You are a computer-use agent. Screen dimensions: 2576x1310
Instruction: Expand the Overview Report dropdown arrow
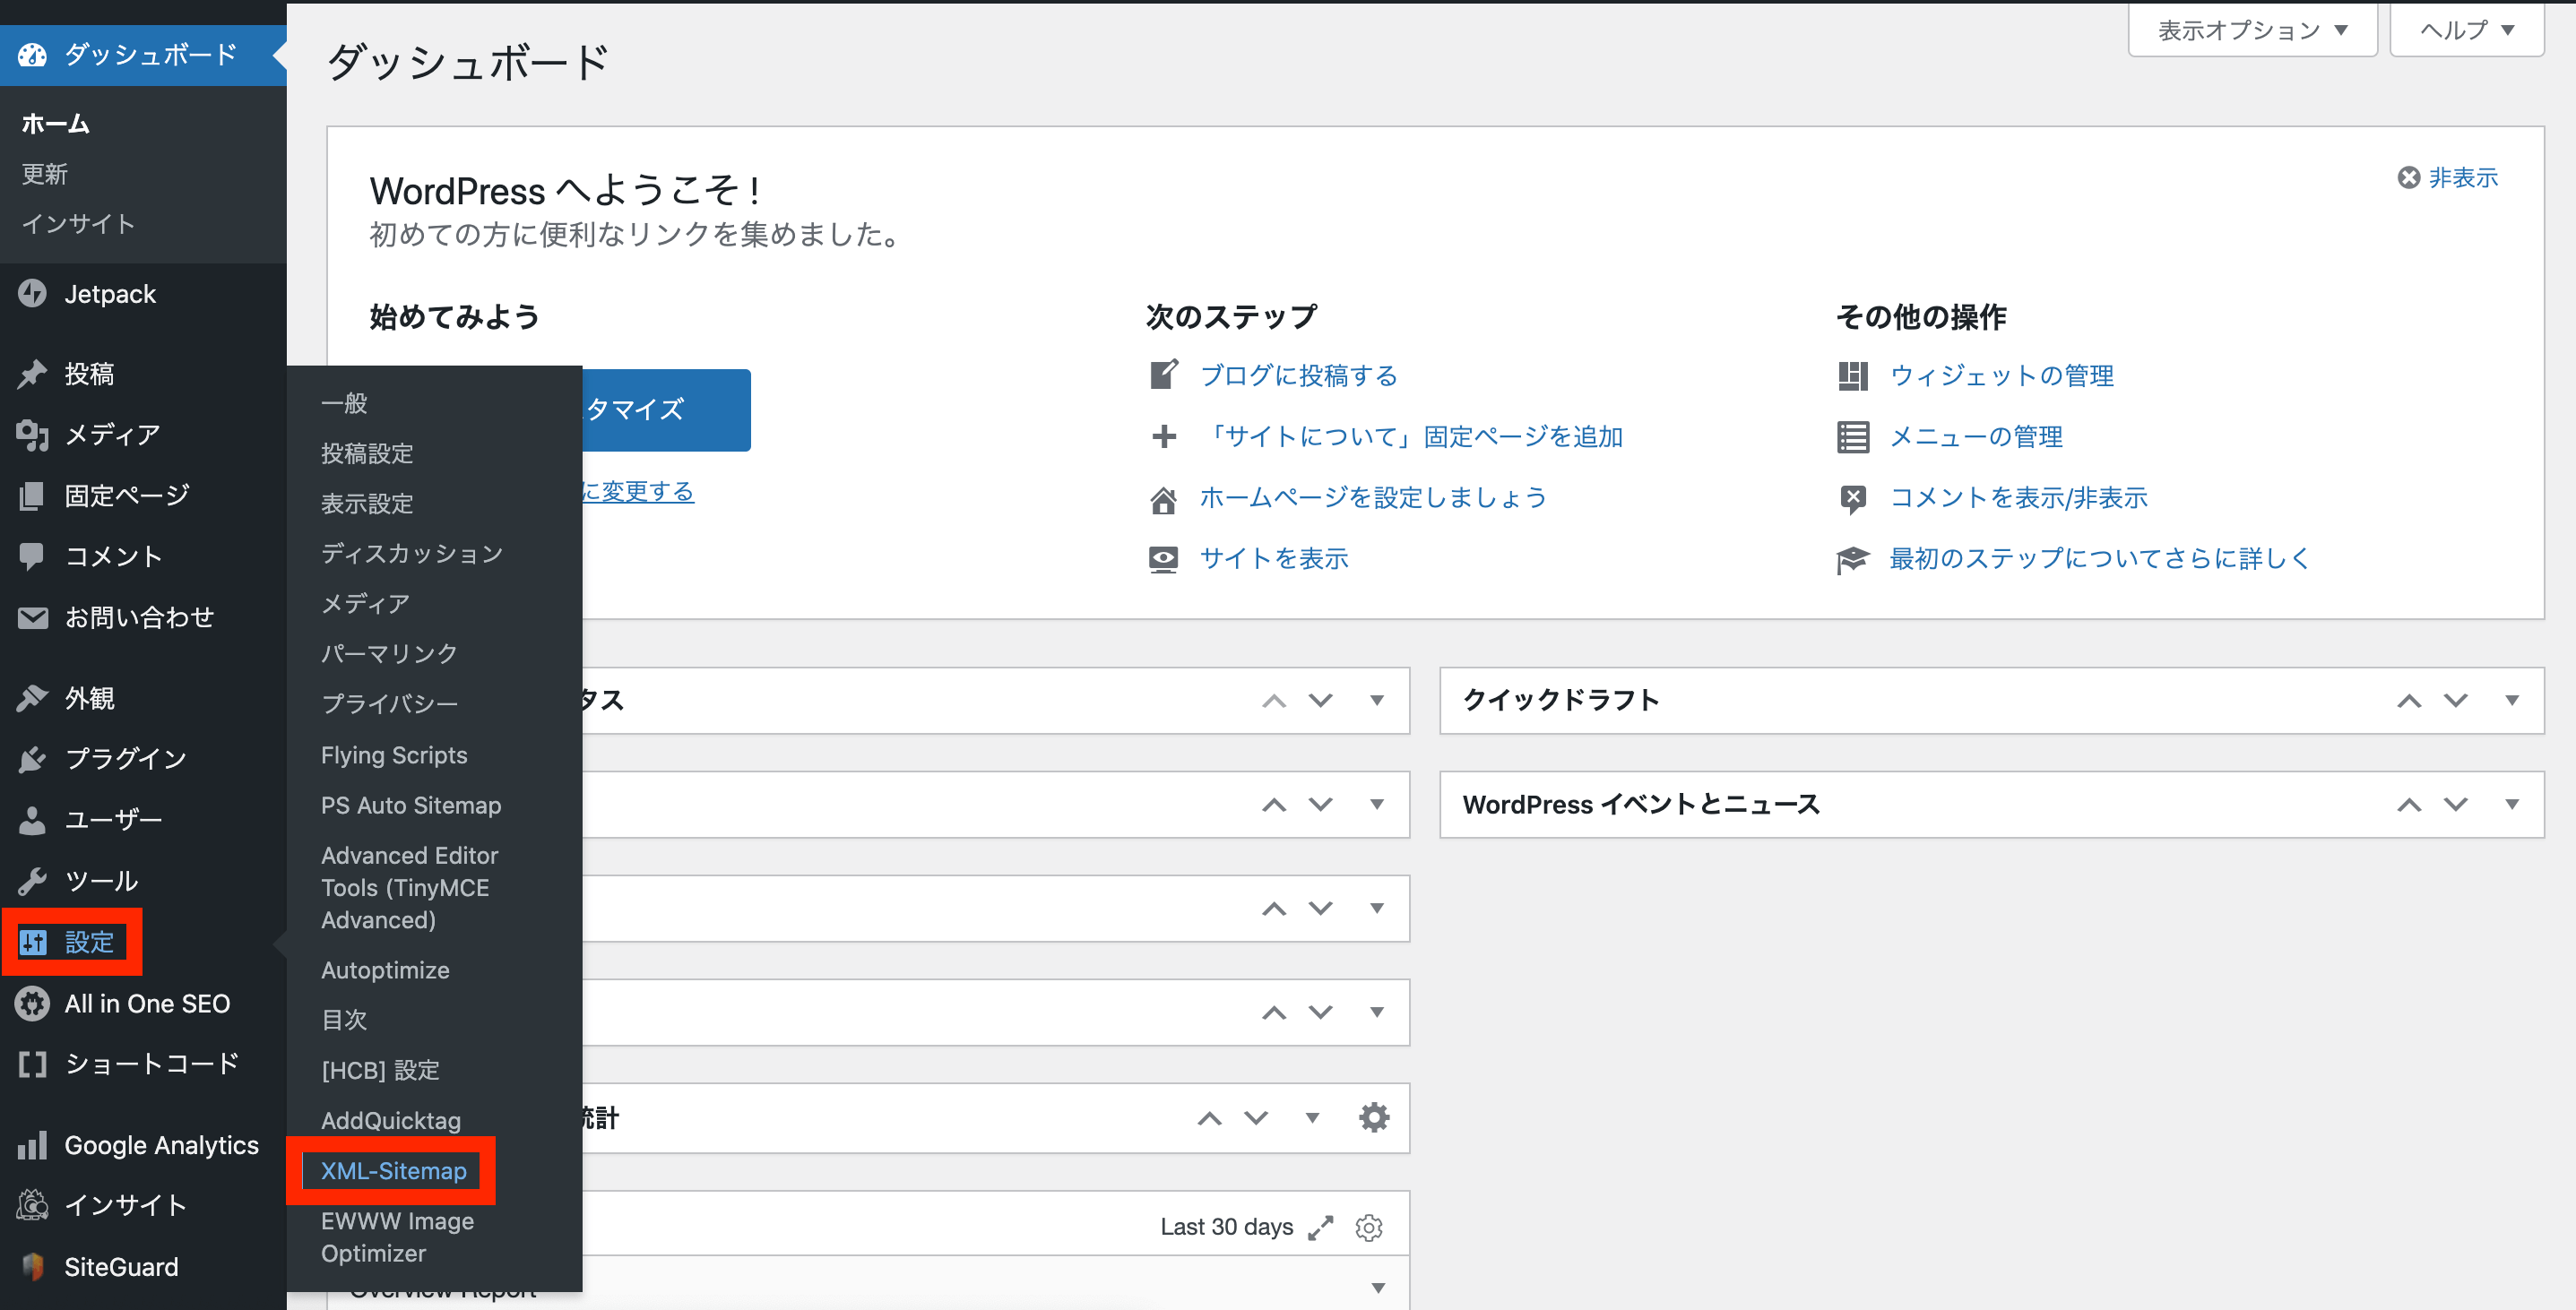point(1378,1288)
